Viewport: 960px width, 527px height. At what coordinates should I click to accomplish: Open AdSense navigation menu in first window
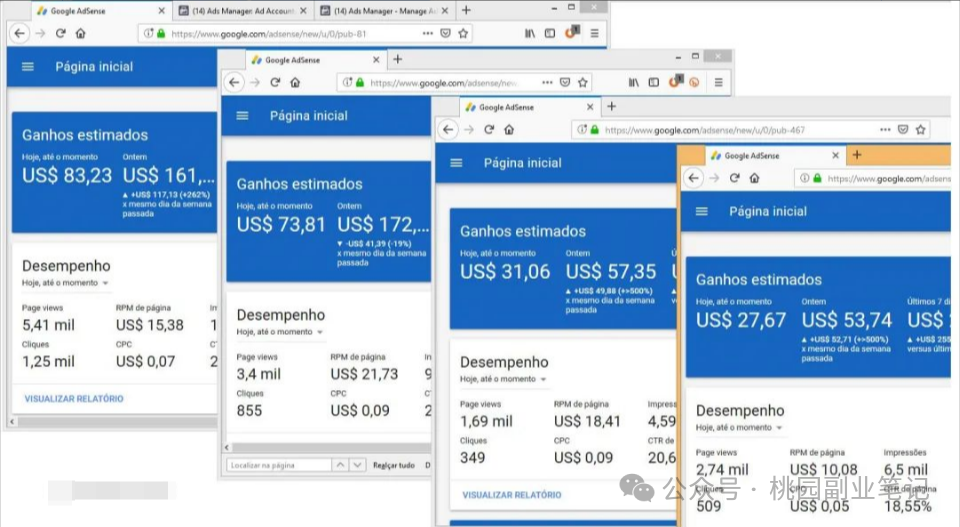pyautogui.click(x=28, y=67)
